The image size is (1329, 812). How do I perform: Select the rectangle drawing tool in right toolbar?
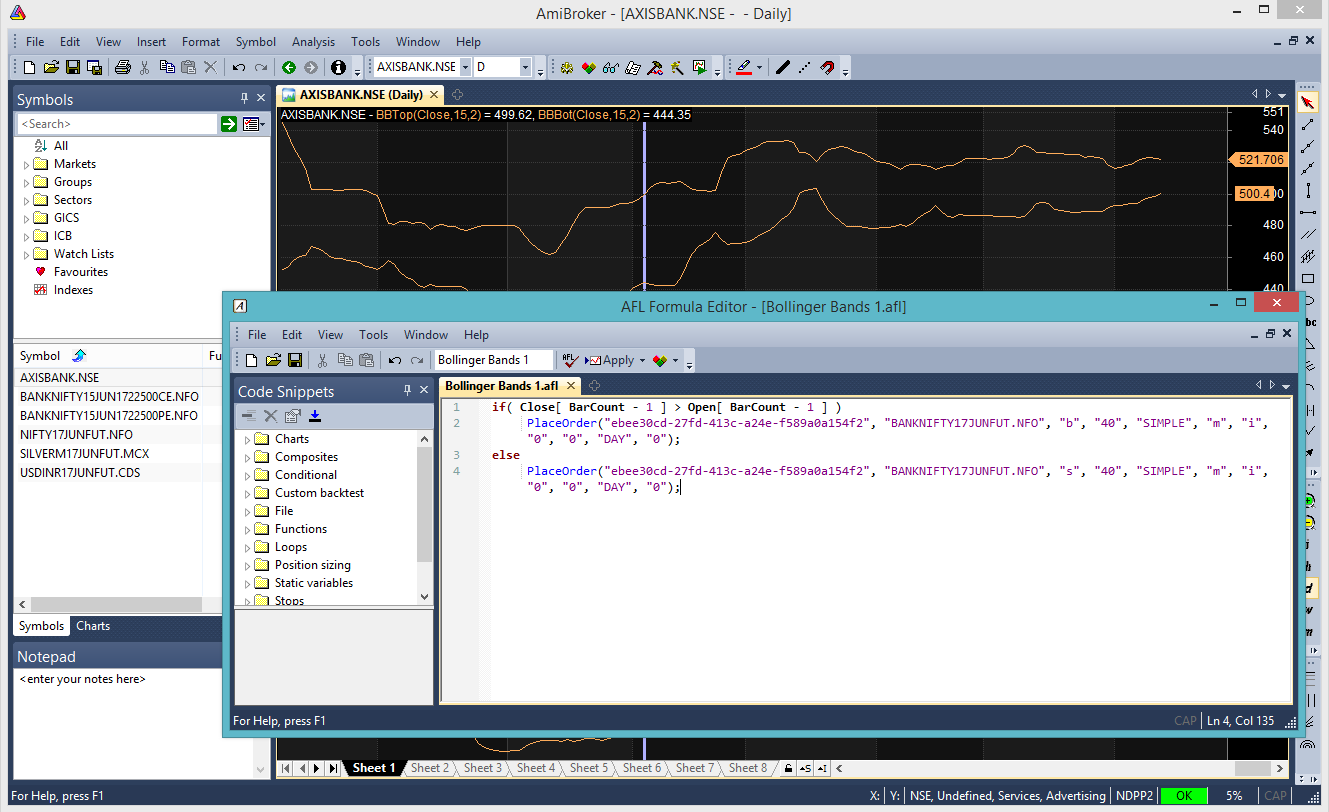tap(1308, 278)
